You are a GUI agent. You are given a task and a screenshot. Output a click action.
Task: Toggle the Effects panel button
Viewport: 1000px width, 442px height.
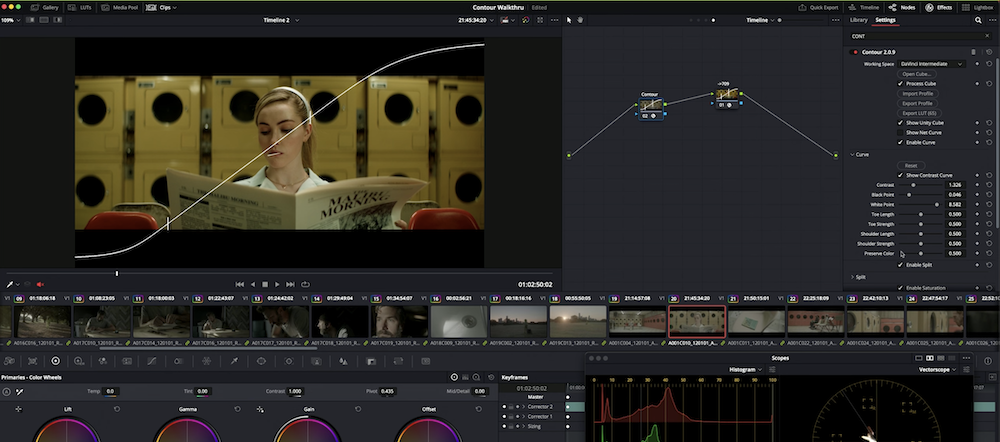(939, 8)
